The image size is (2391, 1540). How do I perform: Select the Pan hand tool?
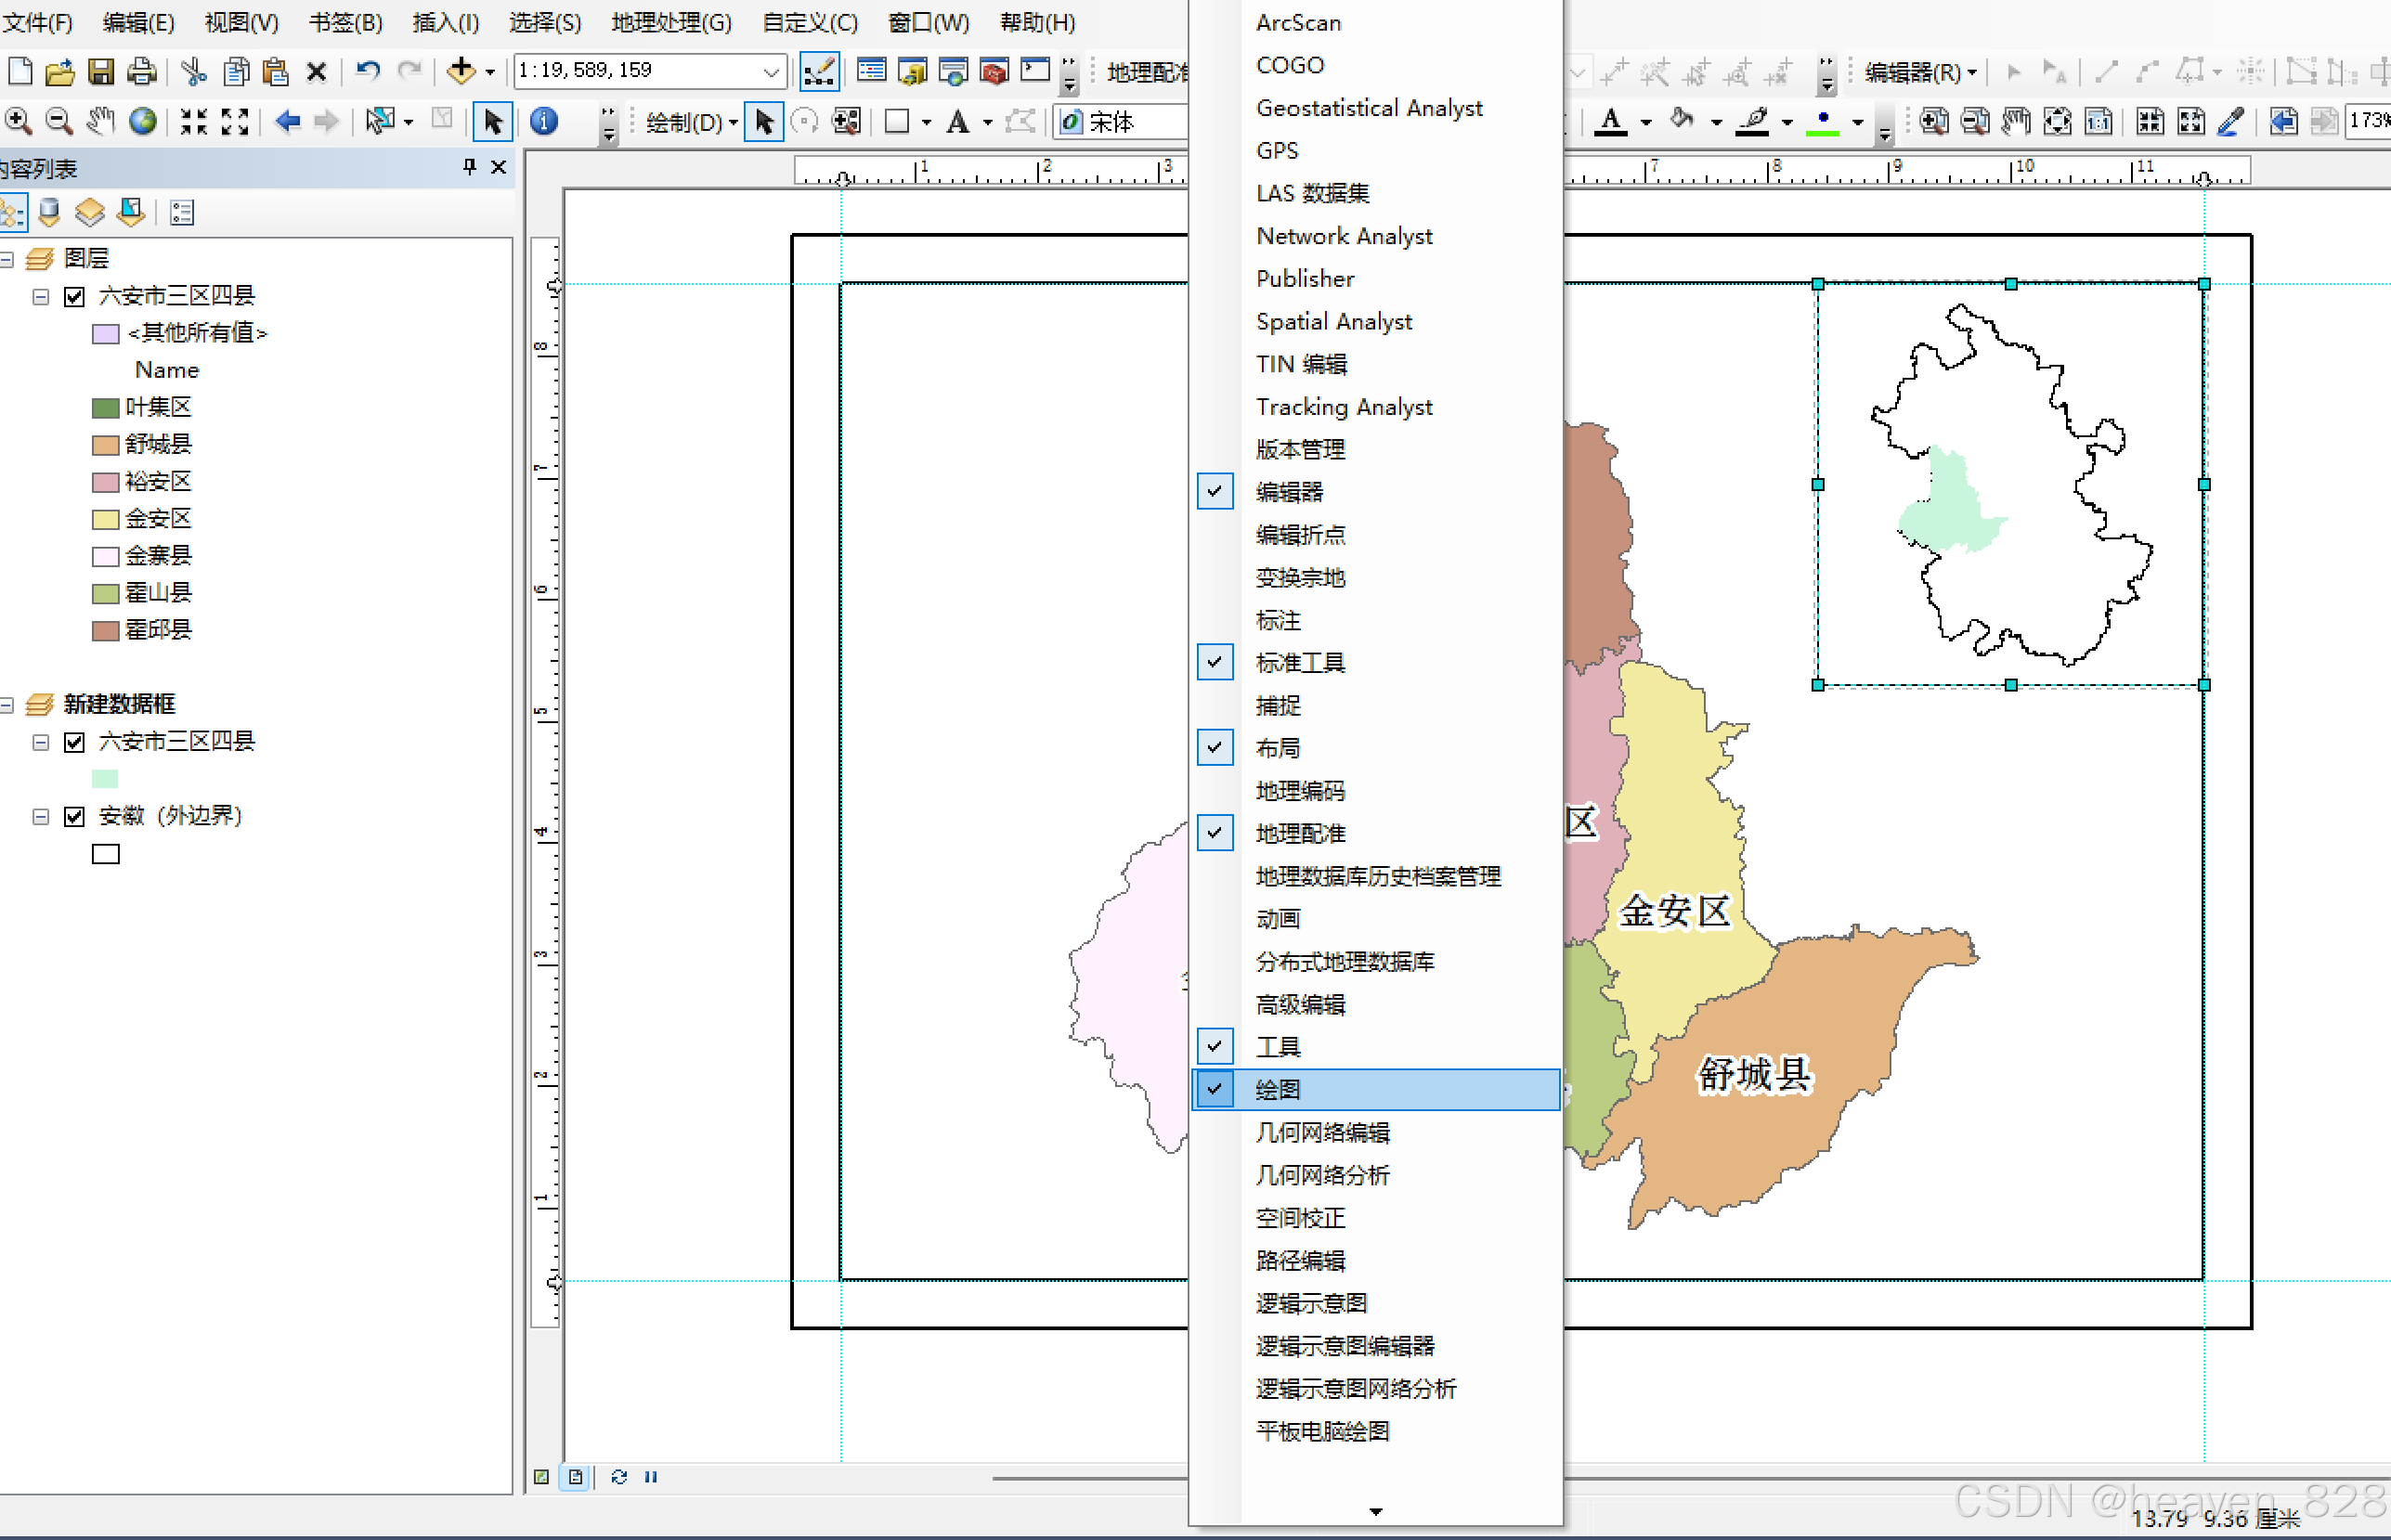point(100,122)
